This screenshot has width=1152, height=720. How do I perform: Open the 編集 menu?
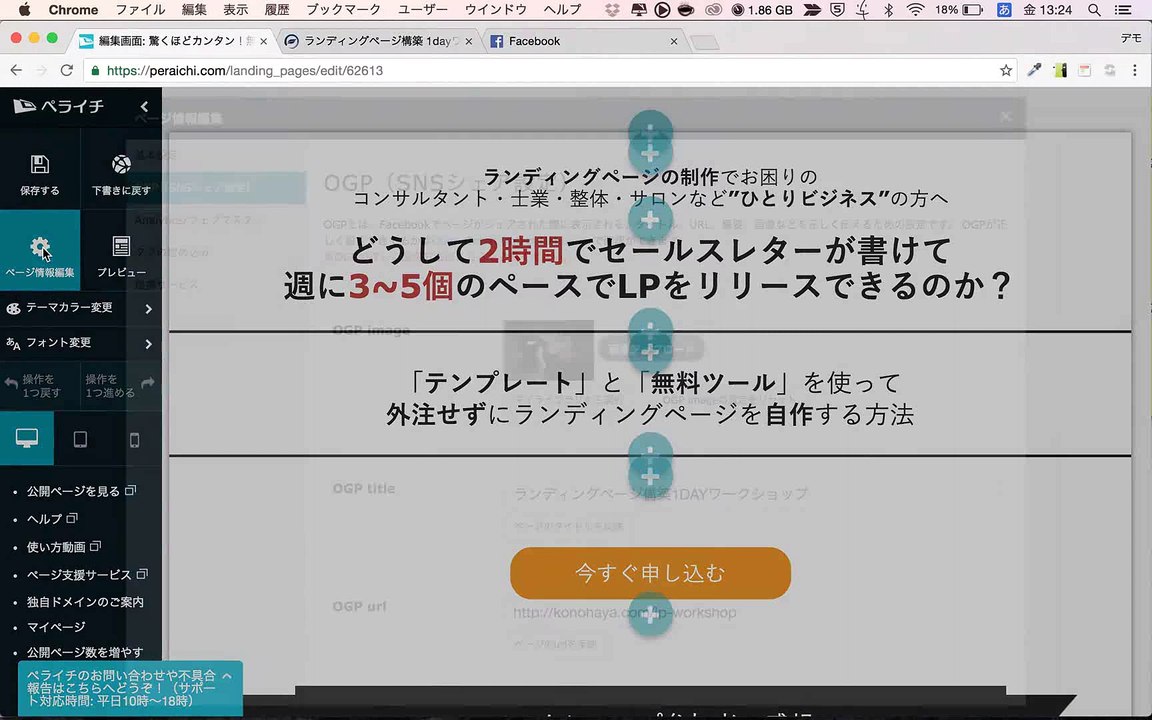coord(194,10)
